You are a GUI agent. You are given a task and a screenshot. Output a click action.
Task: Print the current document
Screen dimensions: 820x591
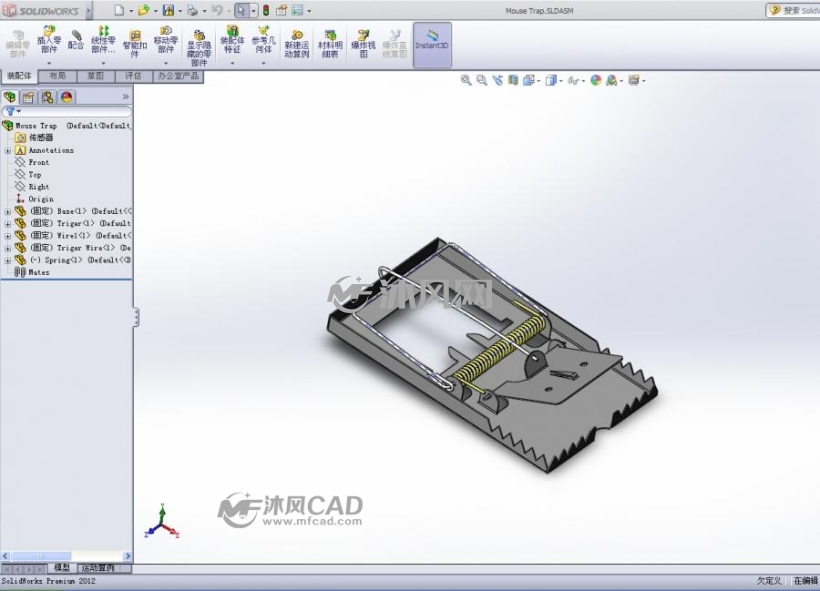click(192, 10)
